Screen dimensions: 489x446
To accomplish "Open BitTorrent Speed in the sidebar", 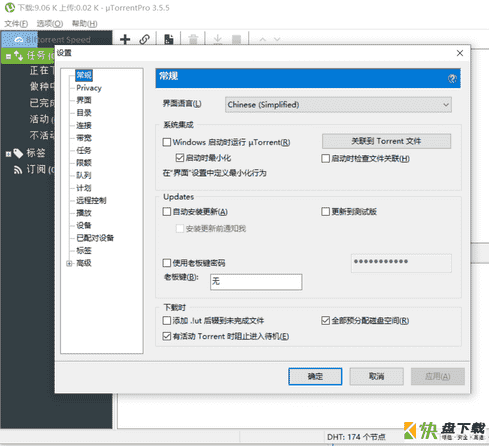I will [57, 39].
